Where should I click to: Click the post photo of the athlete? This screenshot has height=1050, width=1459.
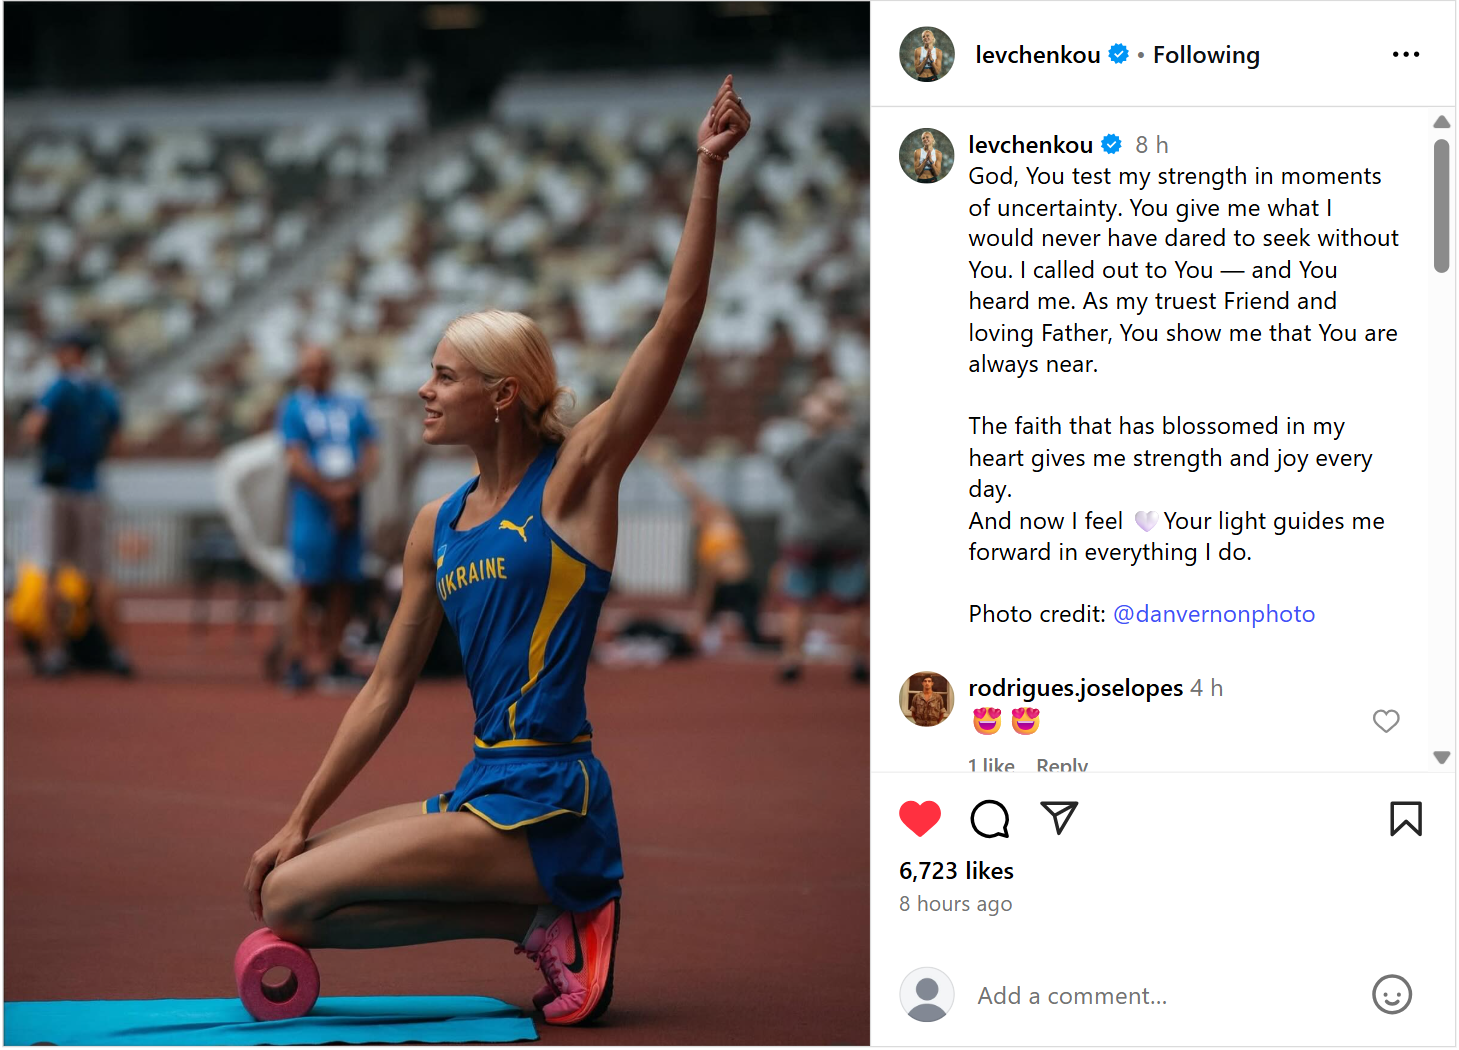(x=437, y=524)
